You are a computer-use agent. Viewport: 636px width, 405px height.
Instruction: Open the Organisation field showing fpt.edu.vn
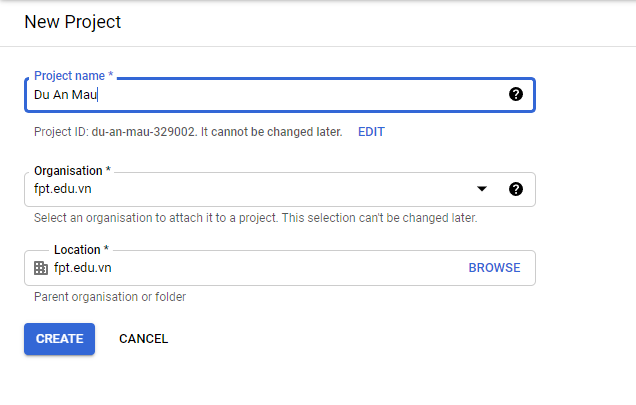coord(250,189)
